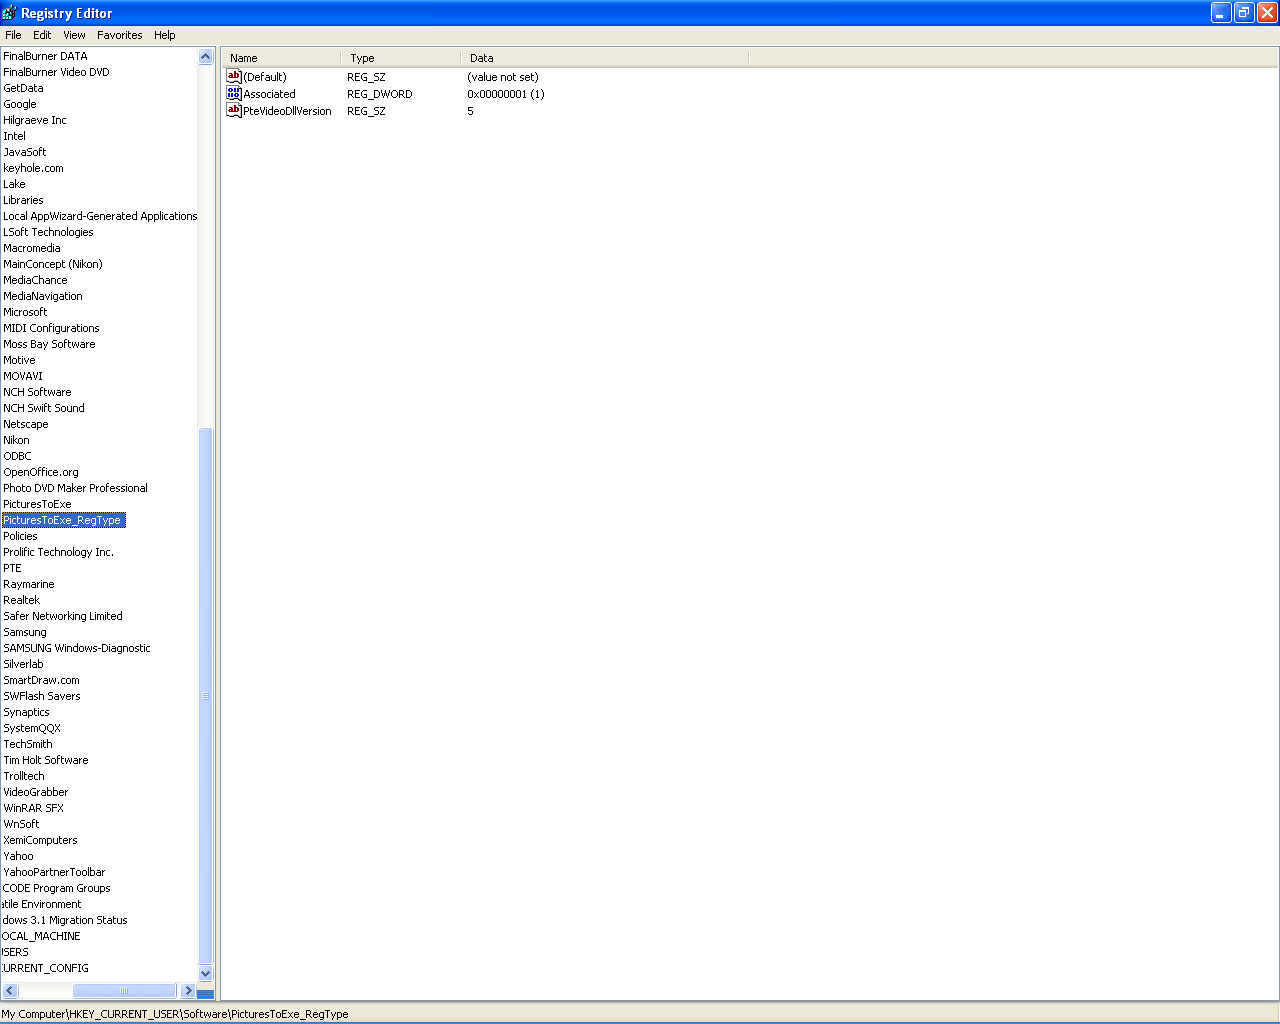Select the Macromedia key
This screenshot has width=1280, height=1024.
tap(32, 248)
